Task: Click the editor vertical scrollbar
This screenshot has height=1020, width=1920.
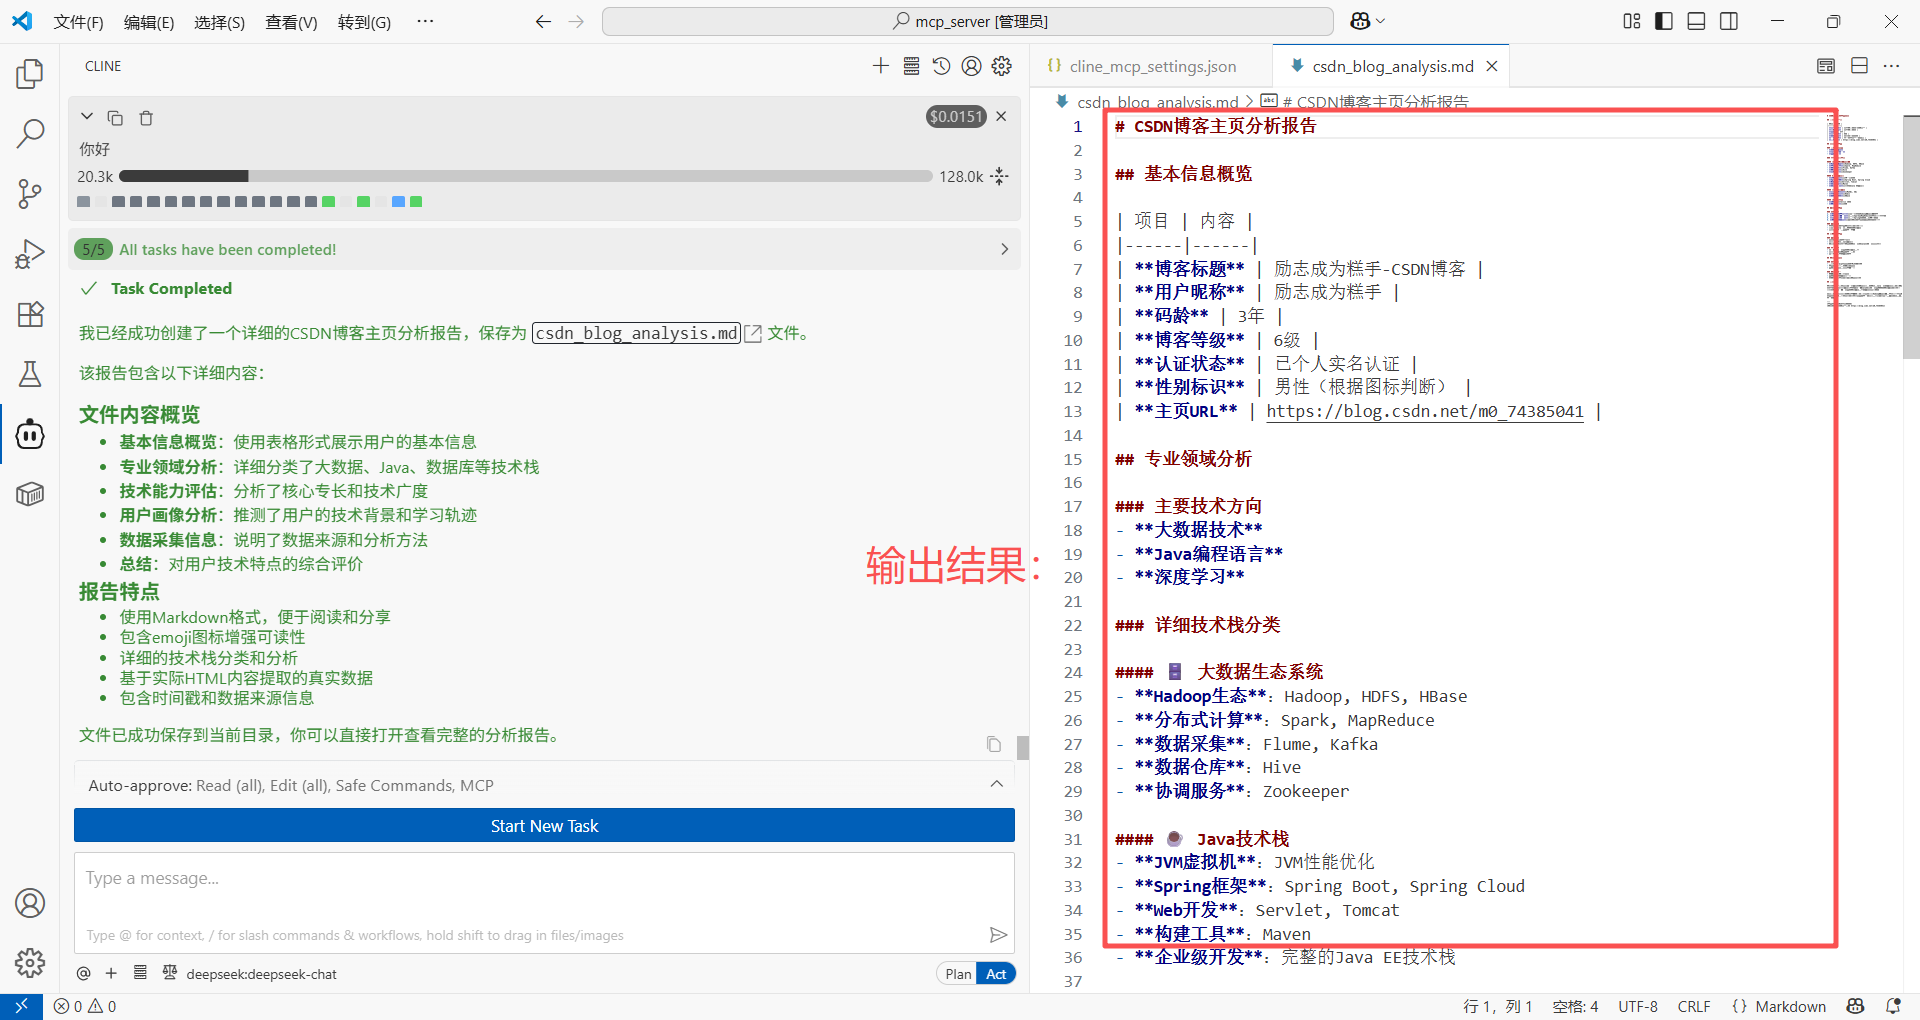Action: coord(1911,237)
